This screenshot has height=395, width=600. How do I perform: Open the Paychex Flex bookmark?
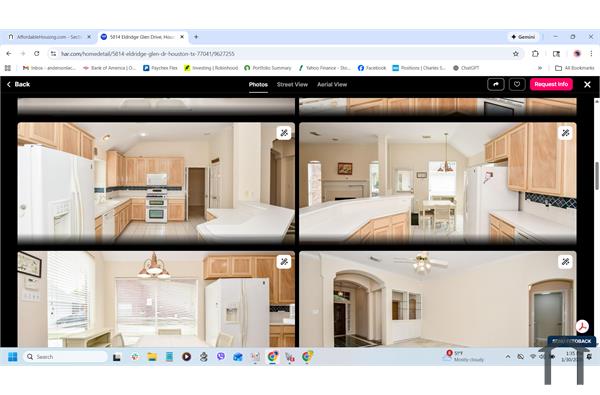pyautogui.click(x=160, y=68)
